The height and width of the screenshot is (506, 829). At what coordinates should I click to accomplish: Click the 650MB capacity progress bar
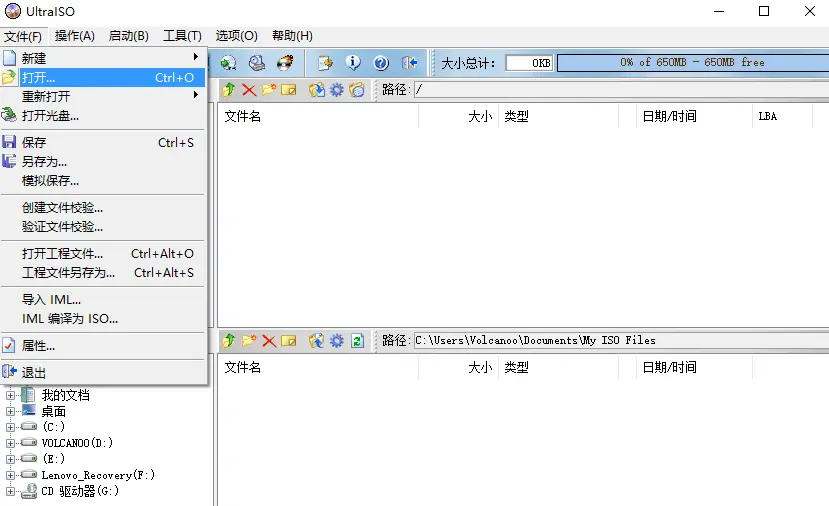pyautogui.click(x=693, y=63)
